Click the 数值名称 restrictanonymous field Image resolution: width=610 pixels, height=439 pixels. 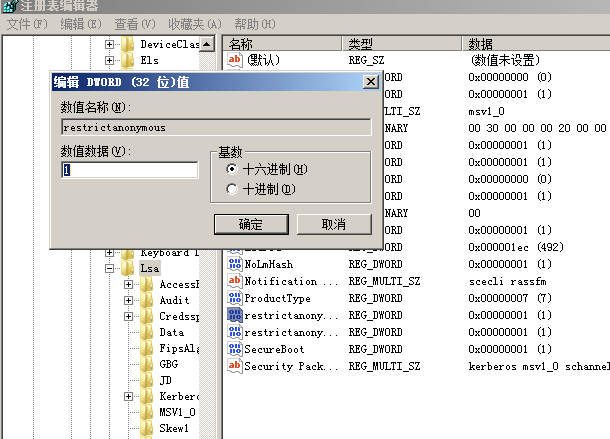[216, 127]
